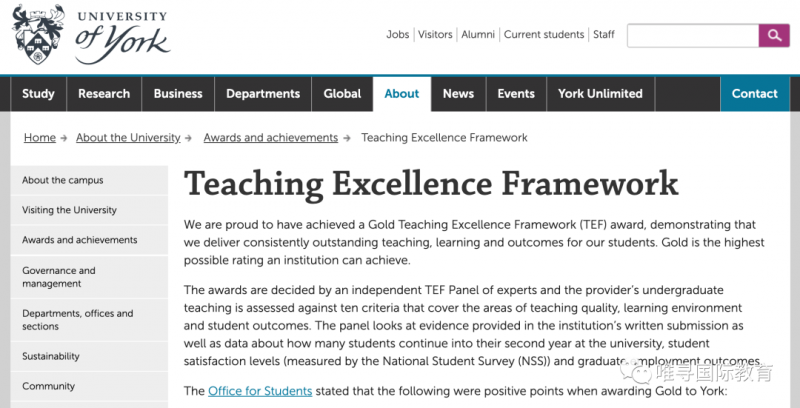Open the Office for Students link
Screen dimensions: 800x408
click(x=260, y=391)
